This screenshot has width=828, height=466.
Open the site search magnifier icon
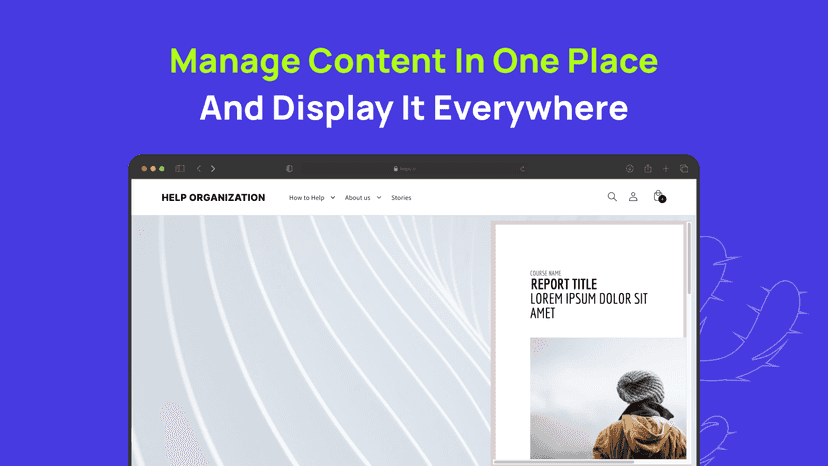[611, 197]
